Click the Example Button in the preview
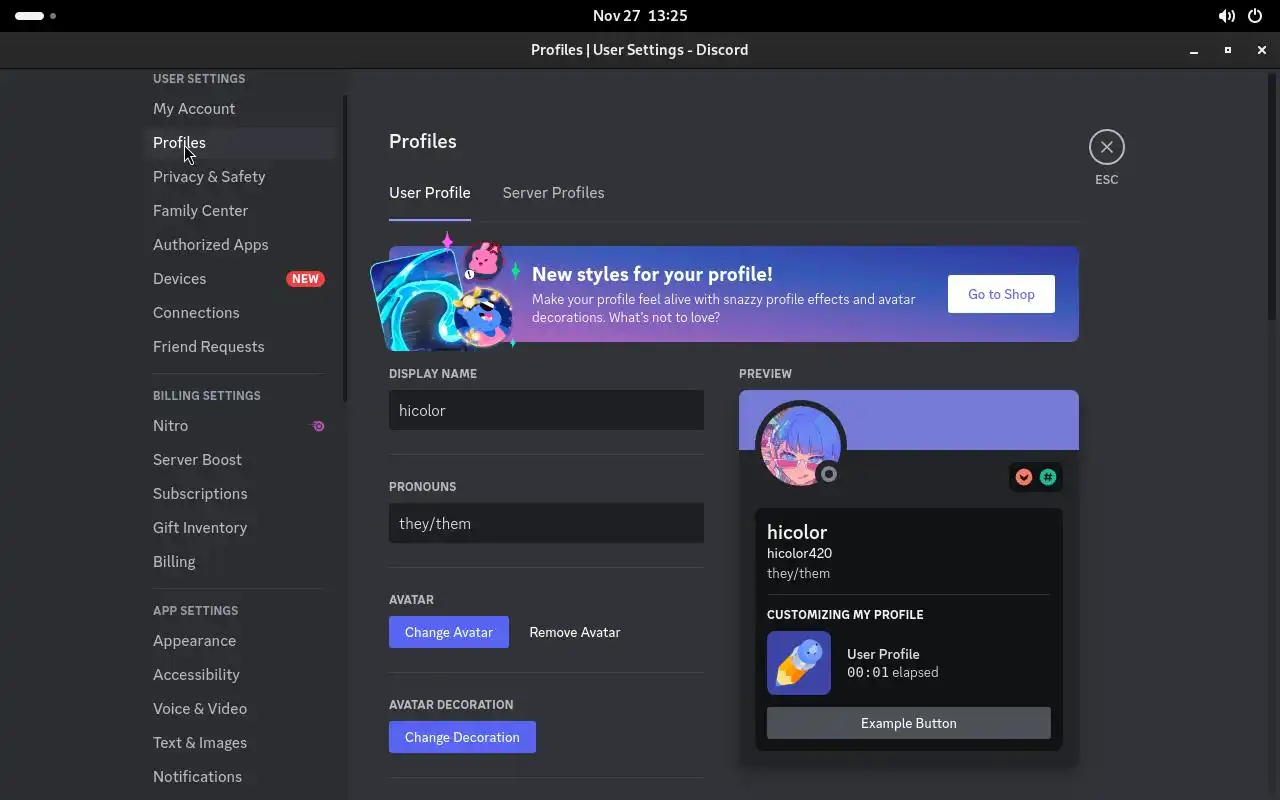Image resolution: width=1280 pixels, height=800 pixels. pos(909,723)
